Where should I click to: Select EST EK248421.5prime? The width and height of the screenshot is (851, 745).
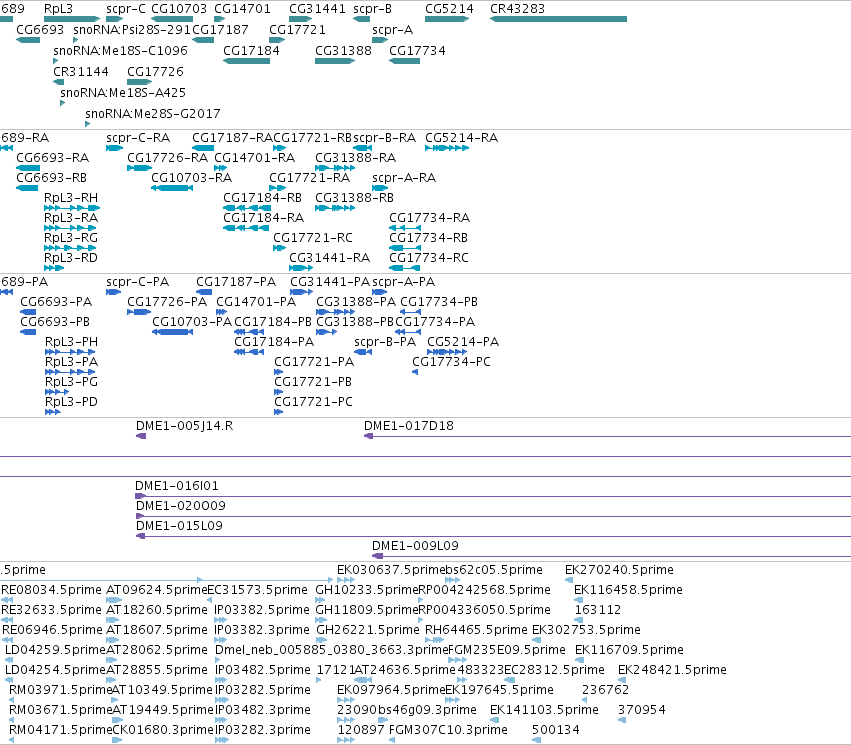672,671
